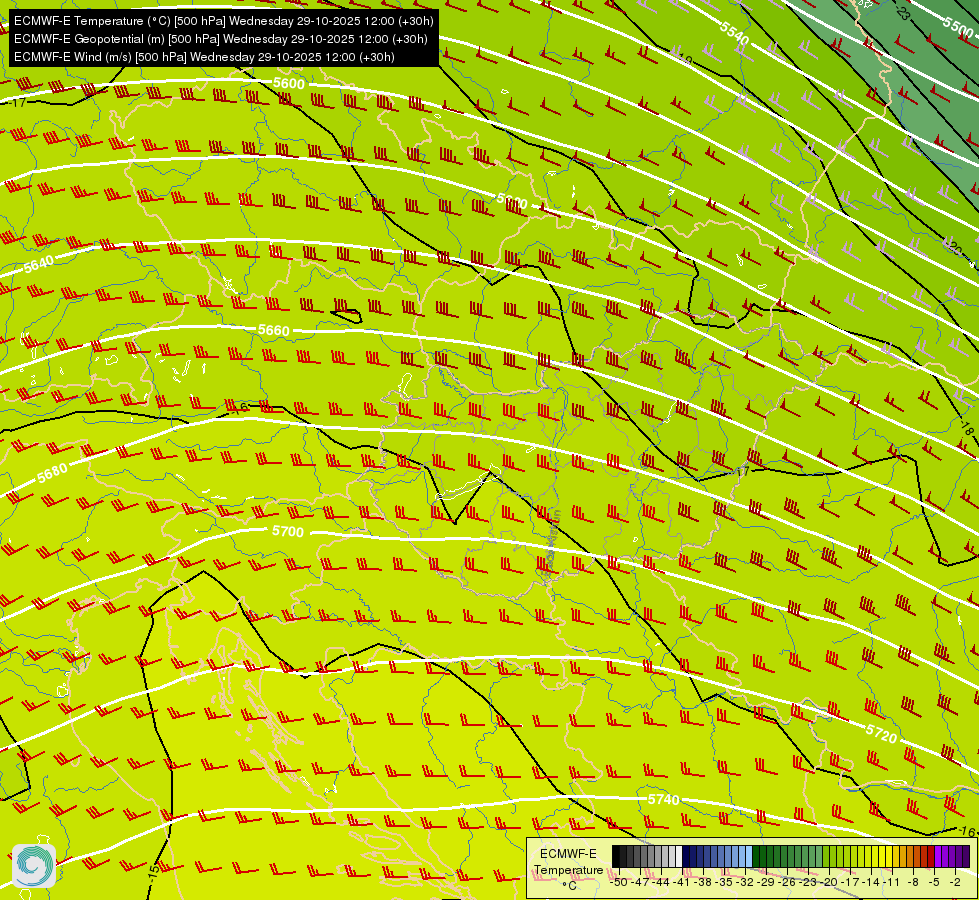Click the -5 value on legend scale
The height and width of the screenshot is (900, 979).
click(x=933, y=882)
